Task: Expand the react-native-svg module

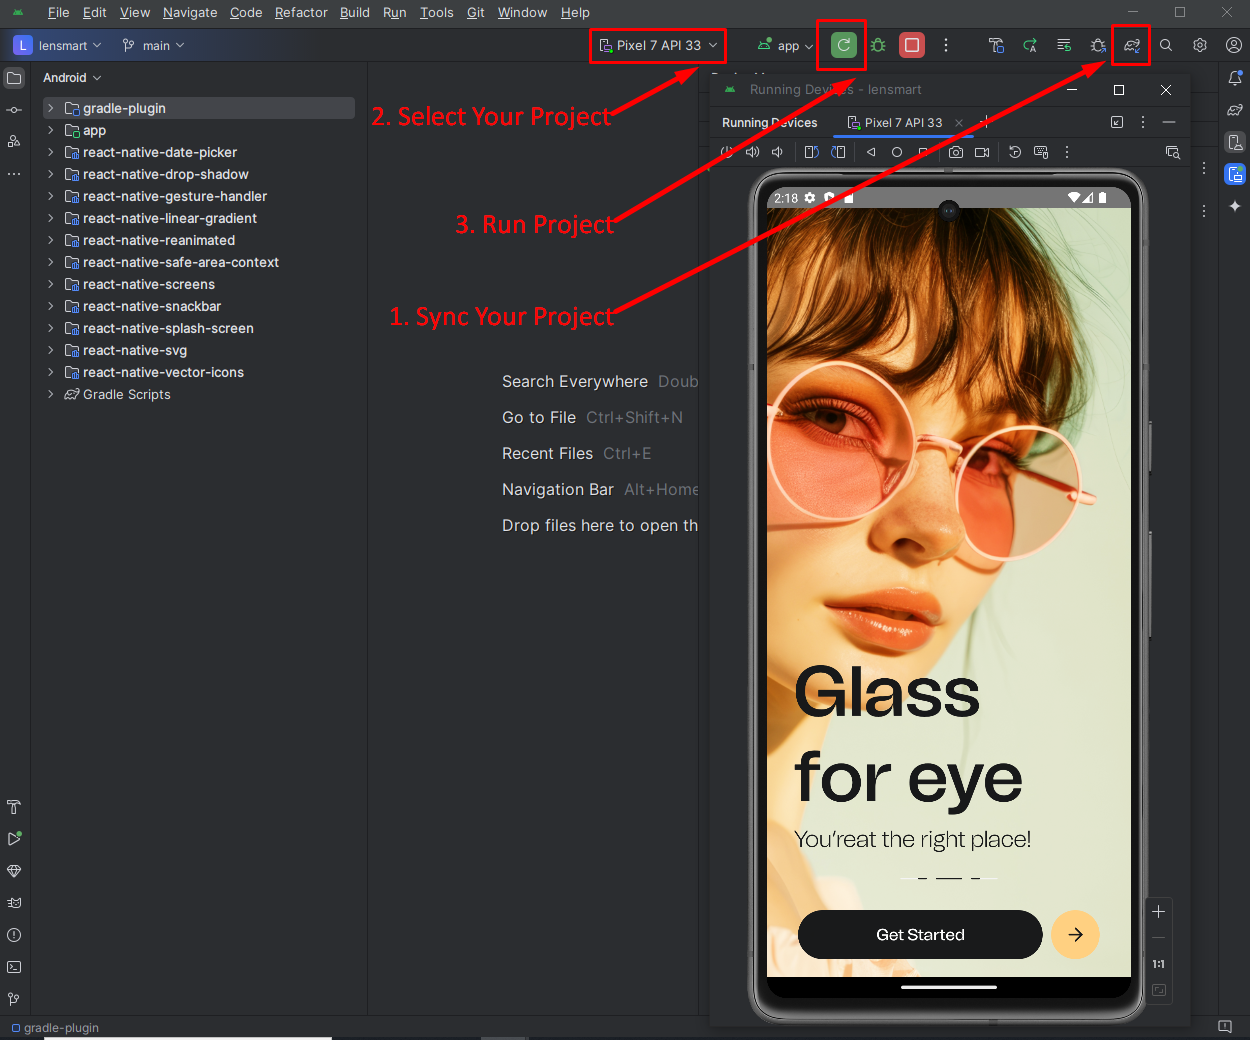Action: click(x=51, y=350)
